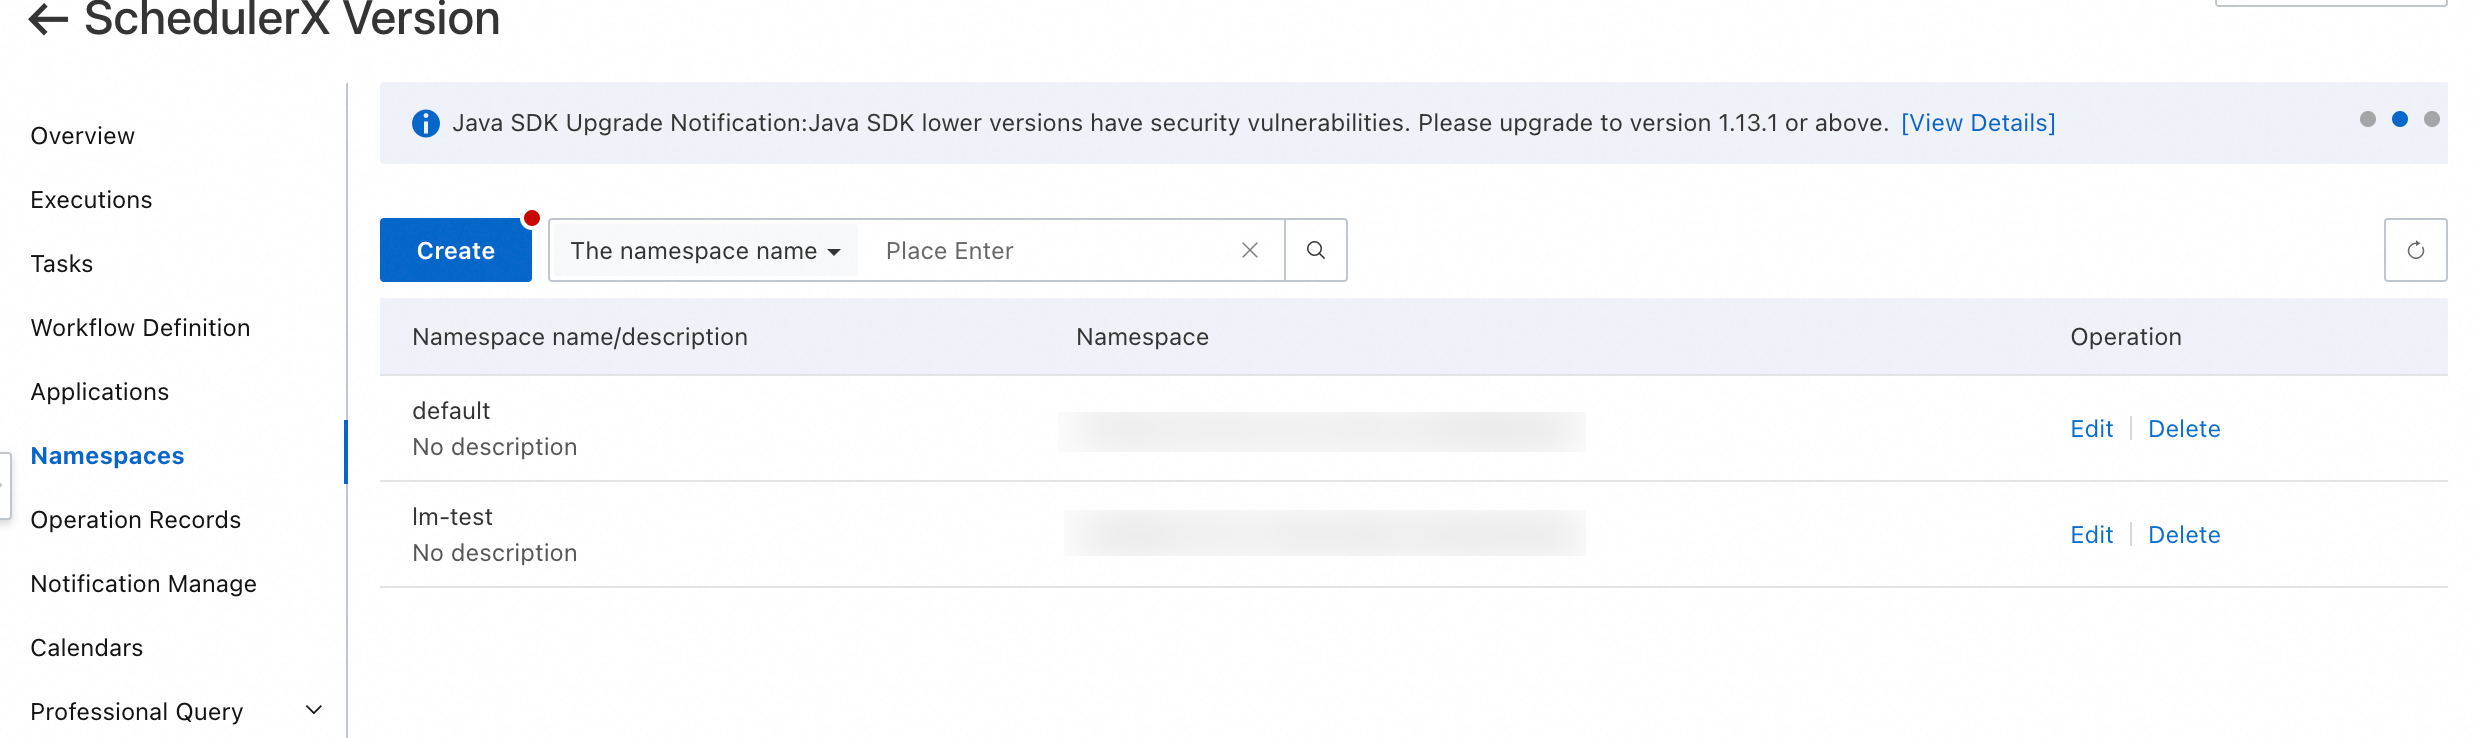Select the first notification carousel dot
The height and width of the screenshot is (738, 2474).
coord(2367,119)
